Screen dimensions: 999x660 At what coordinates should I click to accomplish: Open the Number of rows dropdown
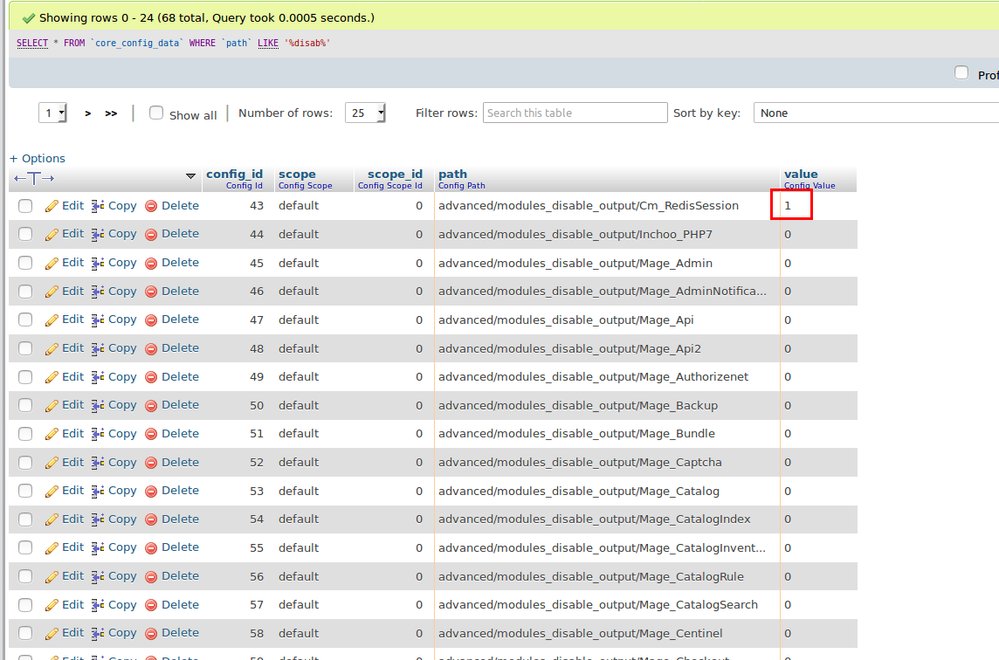(x=366, y=113)
